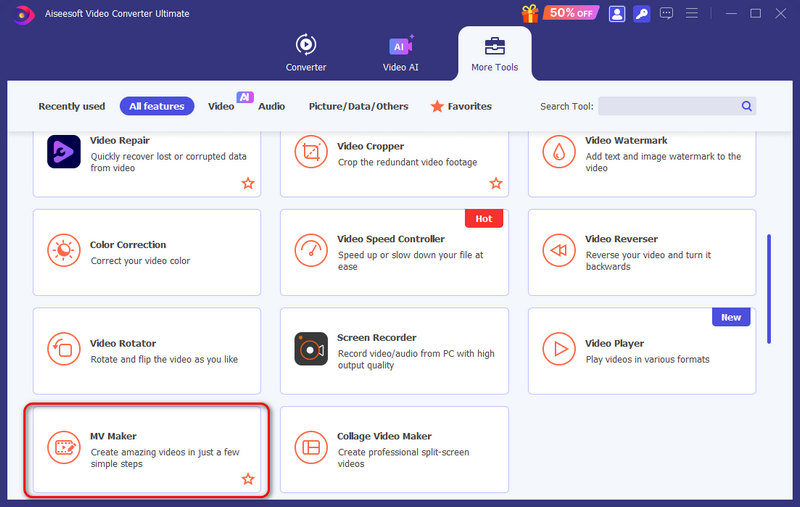Toggle favorite star on Video Repair

coord(248,184)
